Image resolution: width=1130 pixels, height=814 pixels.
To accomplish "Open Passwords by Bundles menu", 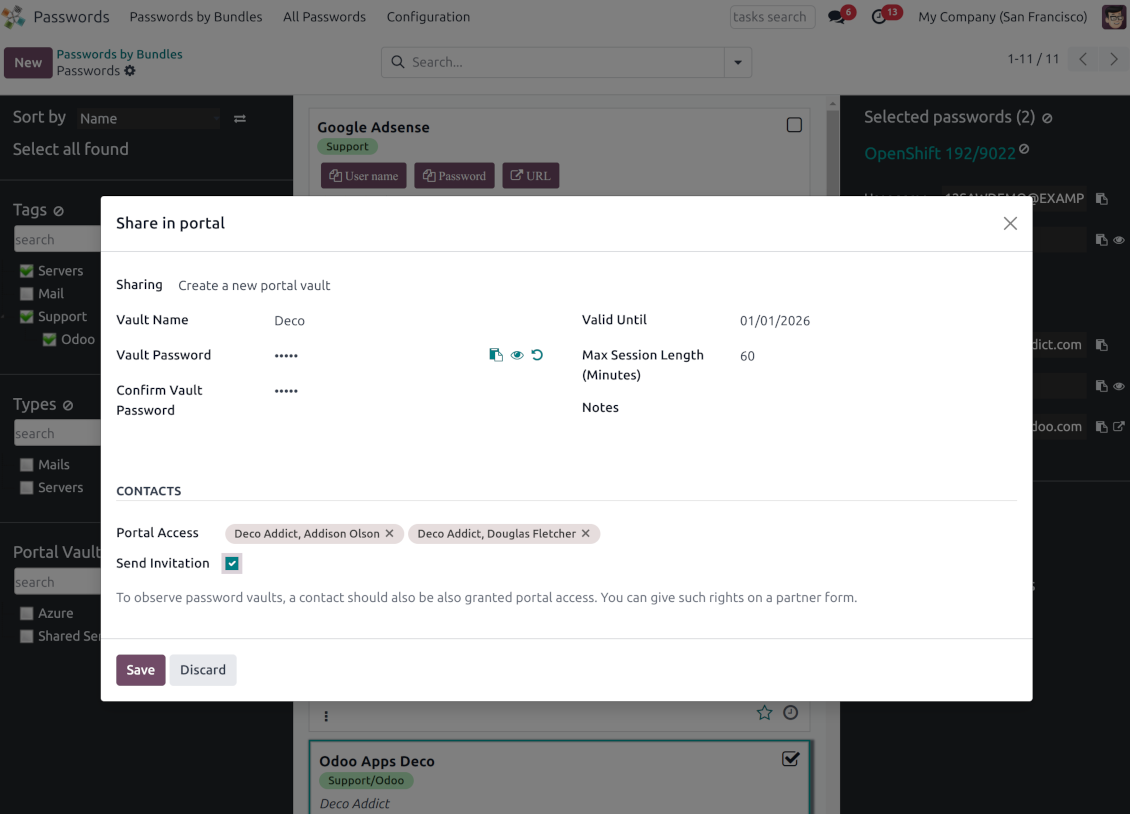I will pyautogui.click(x=196, y=17).
